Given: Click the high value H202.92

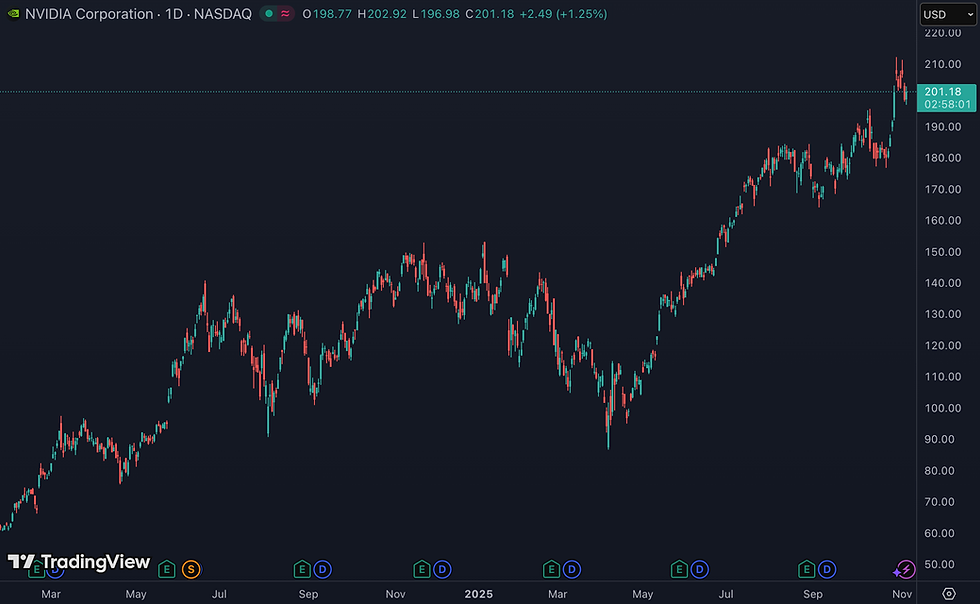Looking at the screenshot, I should [x=382, y=14].
